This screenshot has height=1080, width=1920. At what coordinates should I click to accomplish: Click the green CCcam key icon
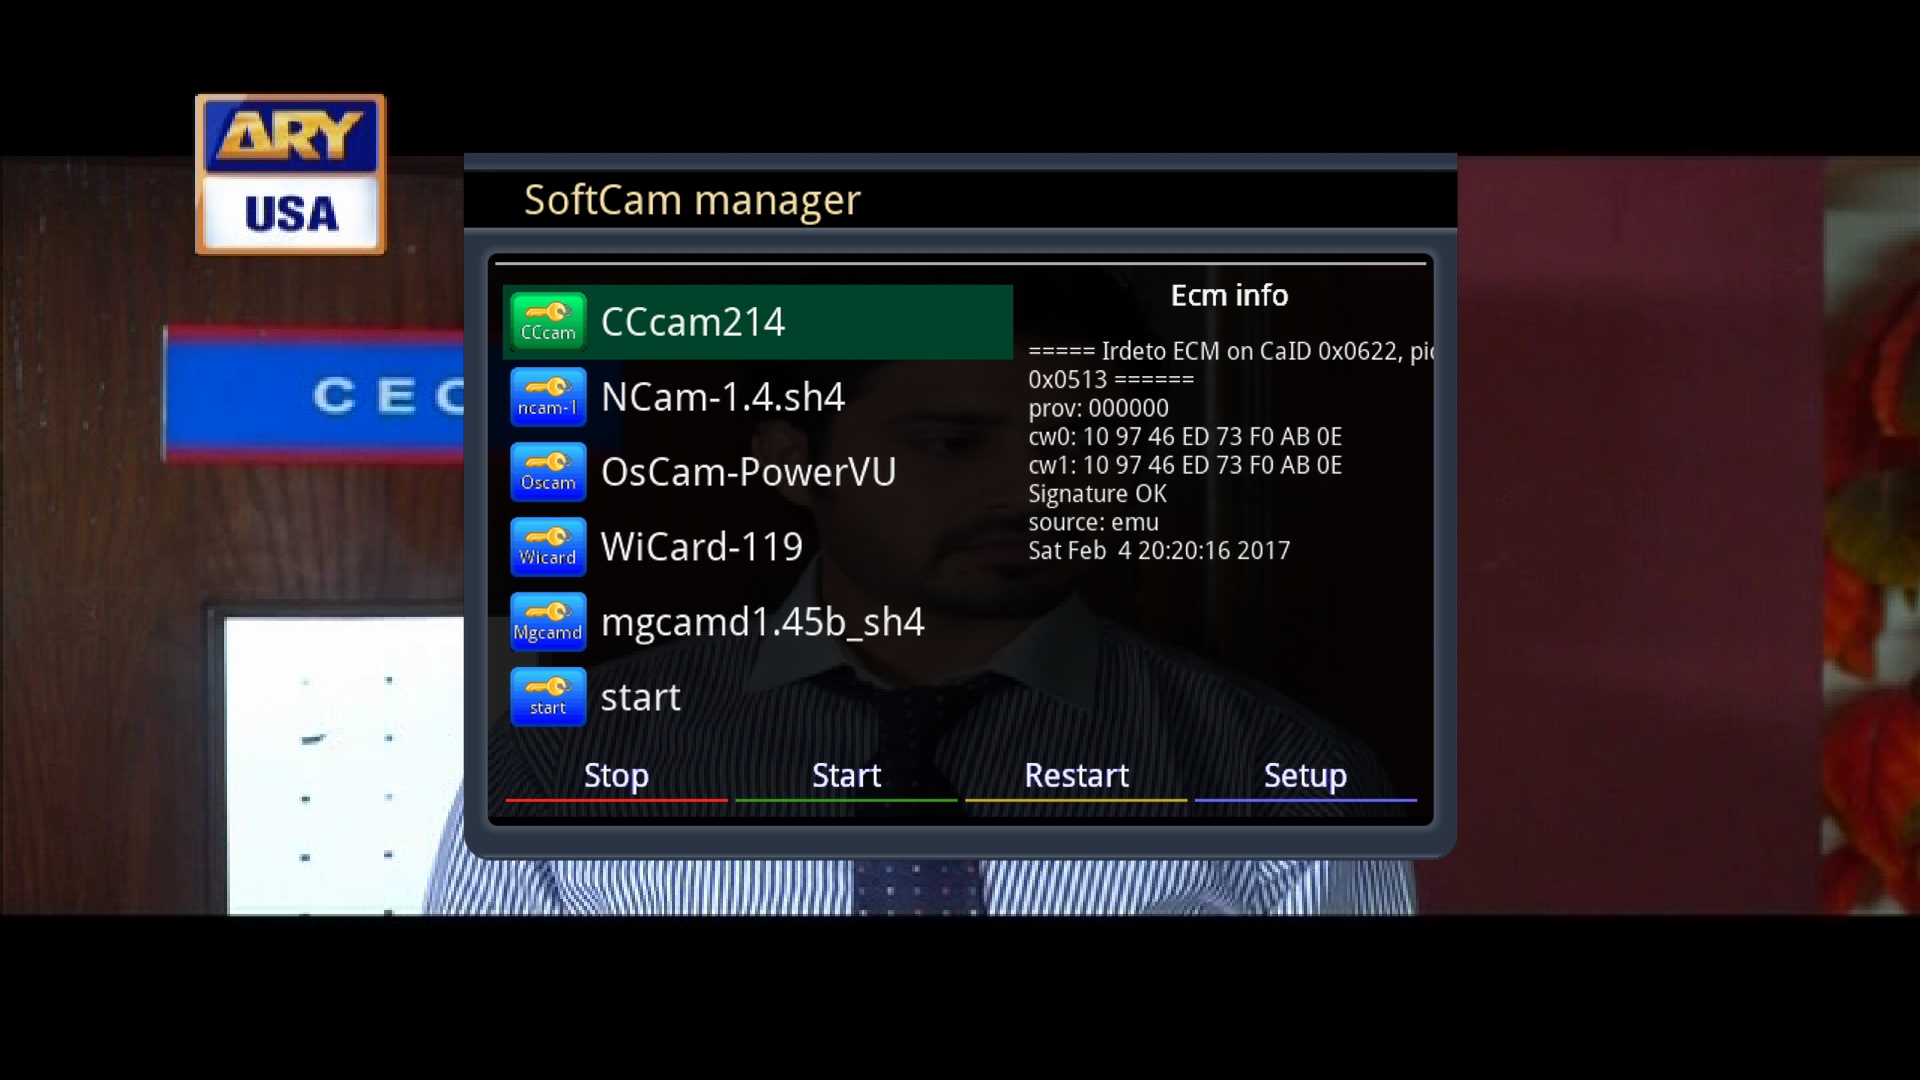coord(548,322)
